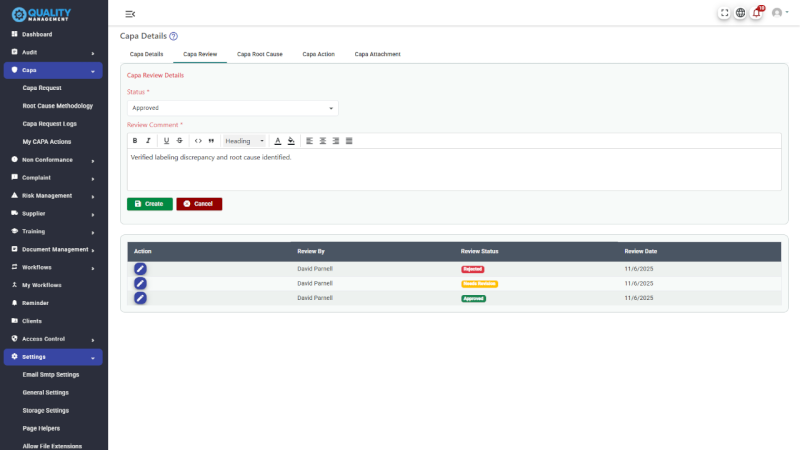Open Reminder page
This screenshot has height=450, width=800.
point(53,303)
